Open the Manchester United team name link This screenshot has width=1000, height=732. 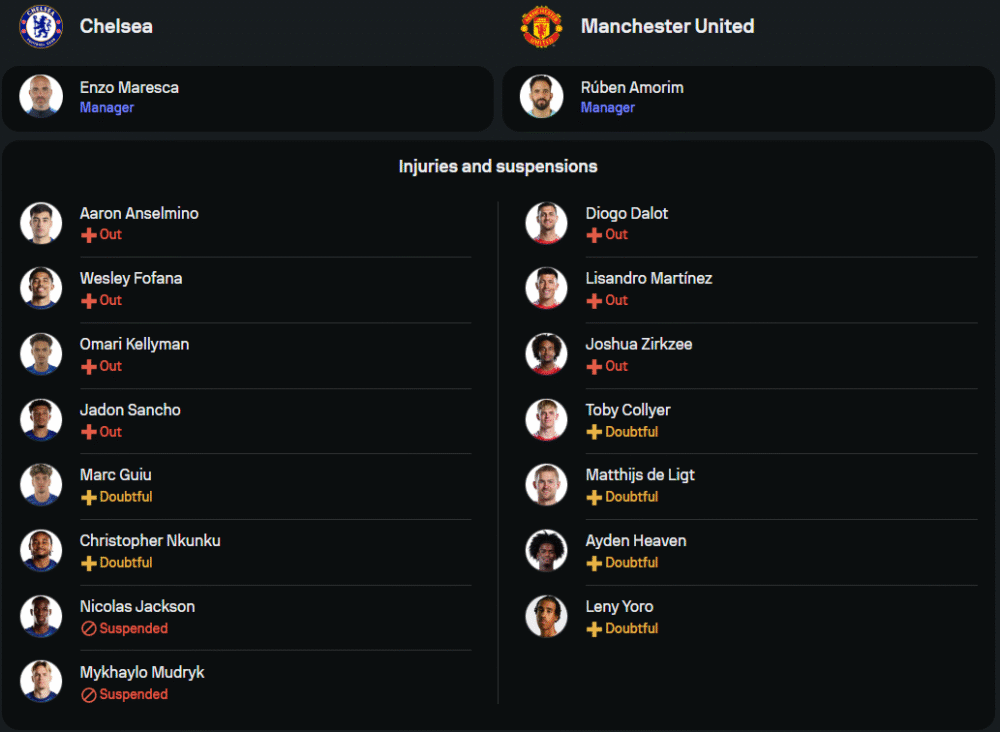[x=667, y=27]
